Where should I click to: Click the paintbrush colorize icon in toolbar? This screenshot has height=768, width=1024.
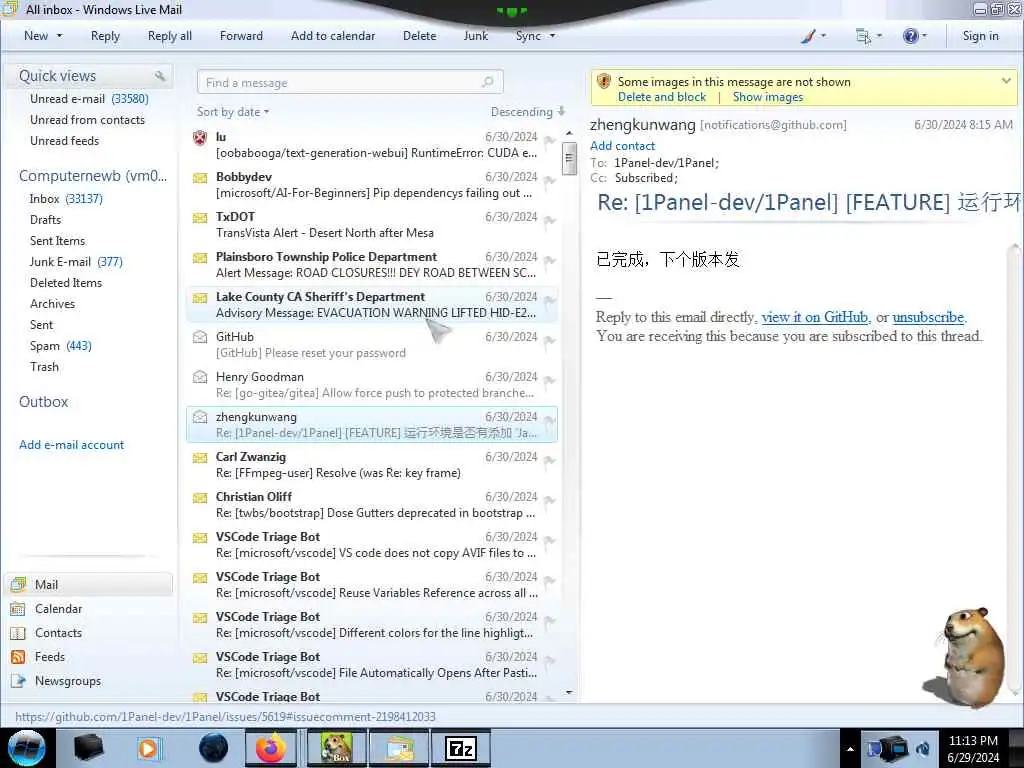(808, 36)
